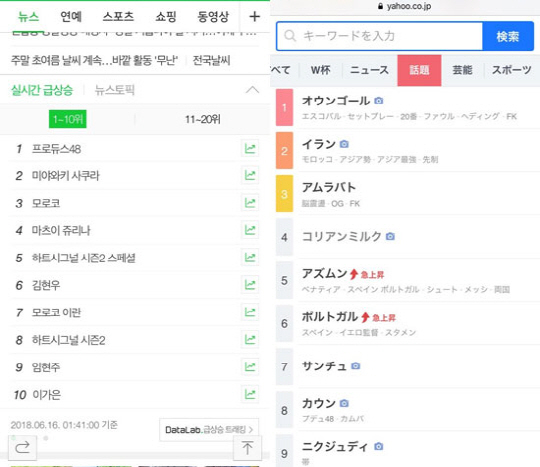The height and width of the screenshot is (467, 540).
Task: Open Yahoo topic アズムン
Action: (x=324, y=273)
